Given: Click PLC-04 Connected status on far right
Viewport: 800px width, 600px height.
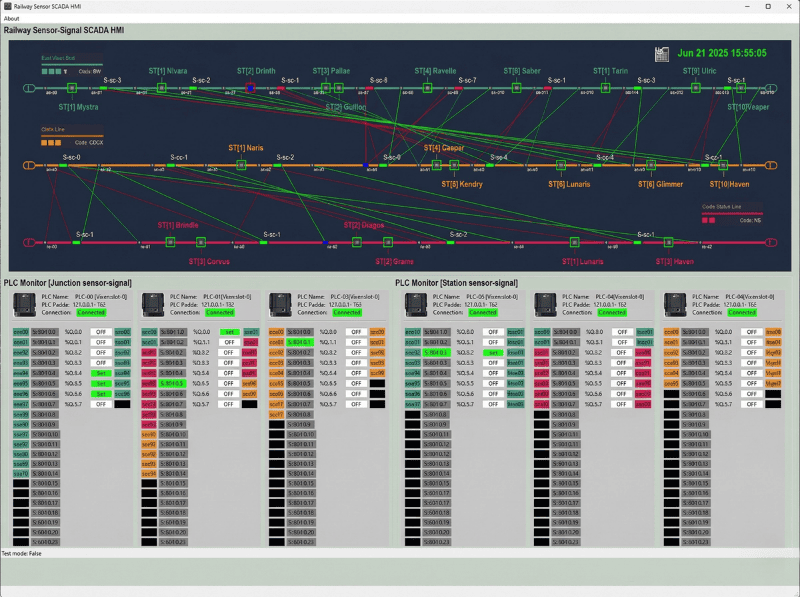Looking at the screenshot, I should pyautogui.click(x=741, y=312).
